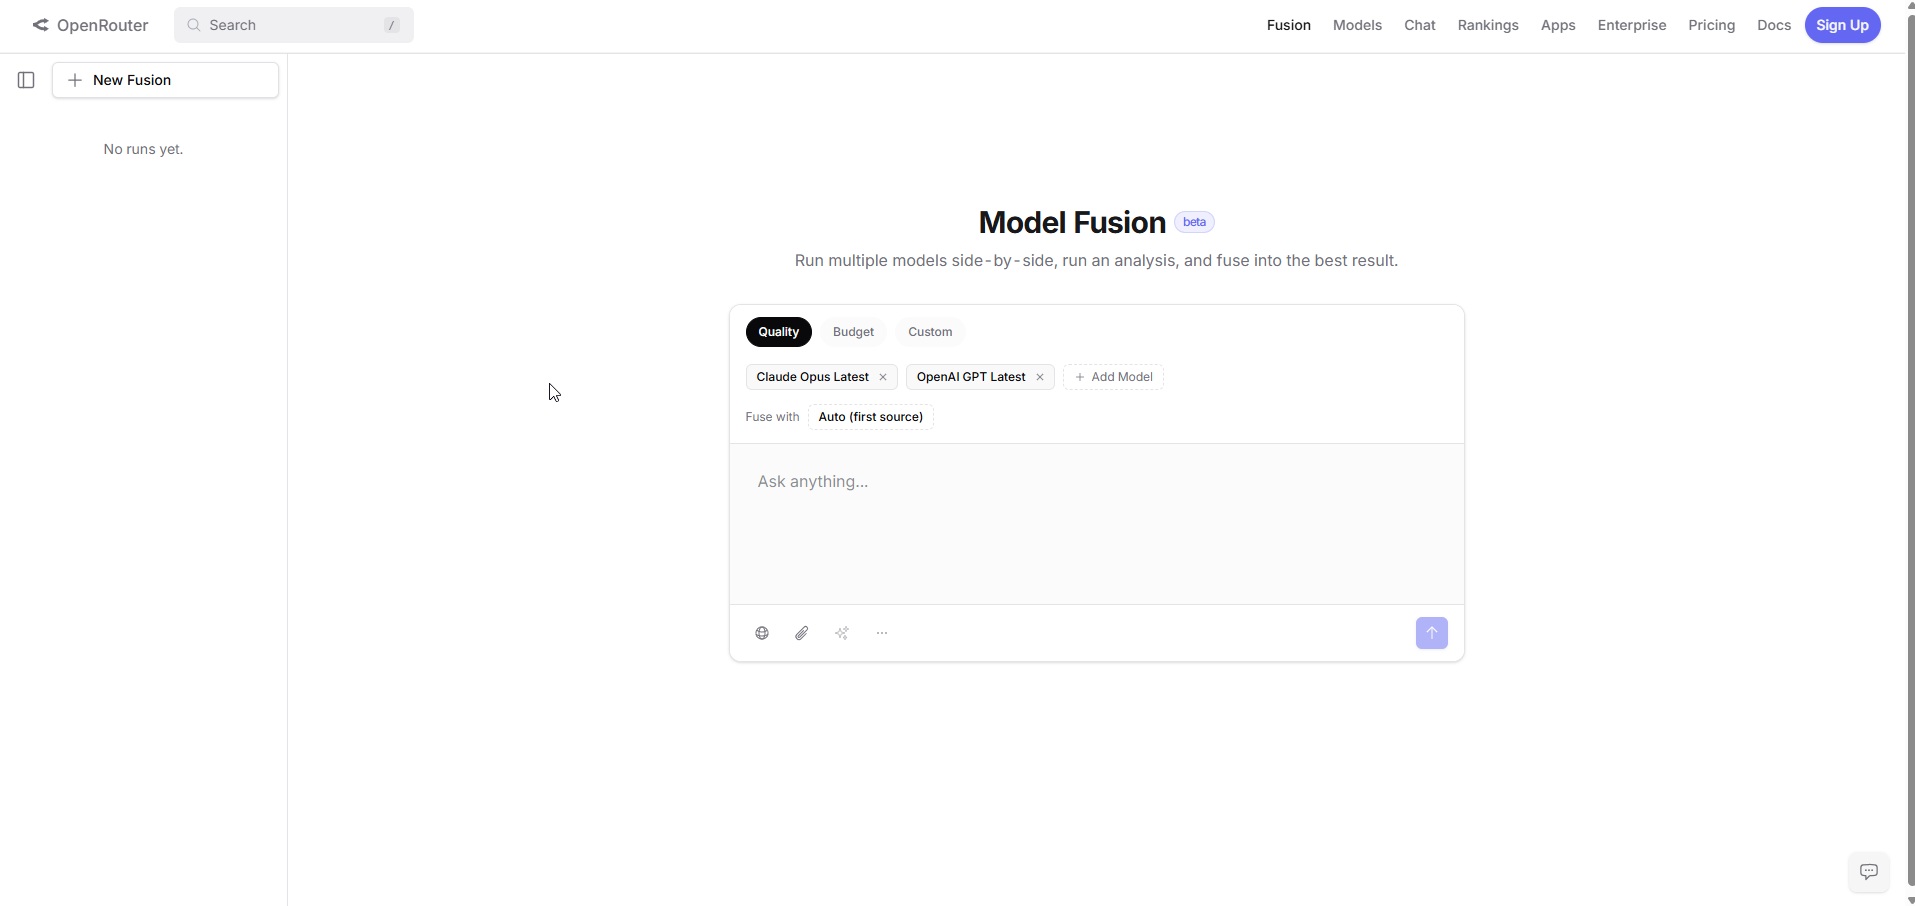The width and height of the screenshot is (1915, 906).
Task: Click the OpenRouter logo
Action: coord(90,25)
